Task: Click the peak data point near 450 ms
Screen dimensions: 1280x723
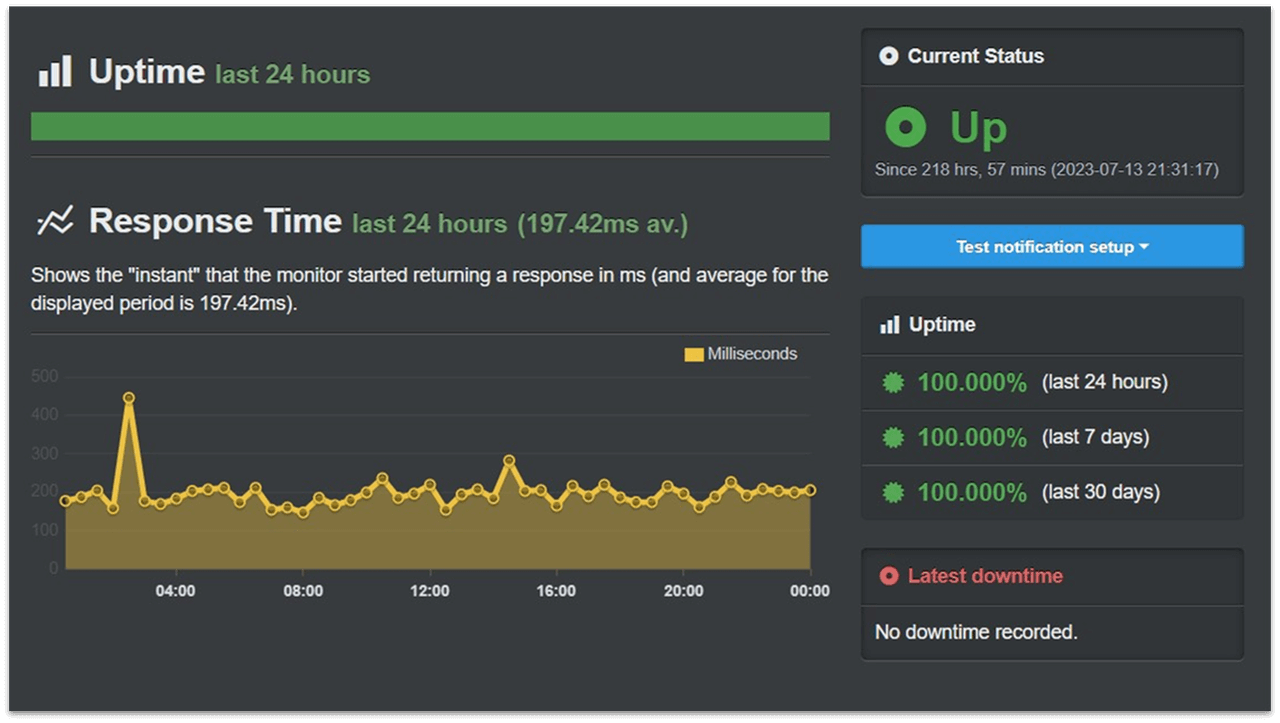Action: [129, 398]
